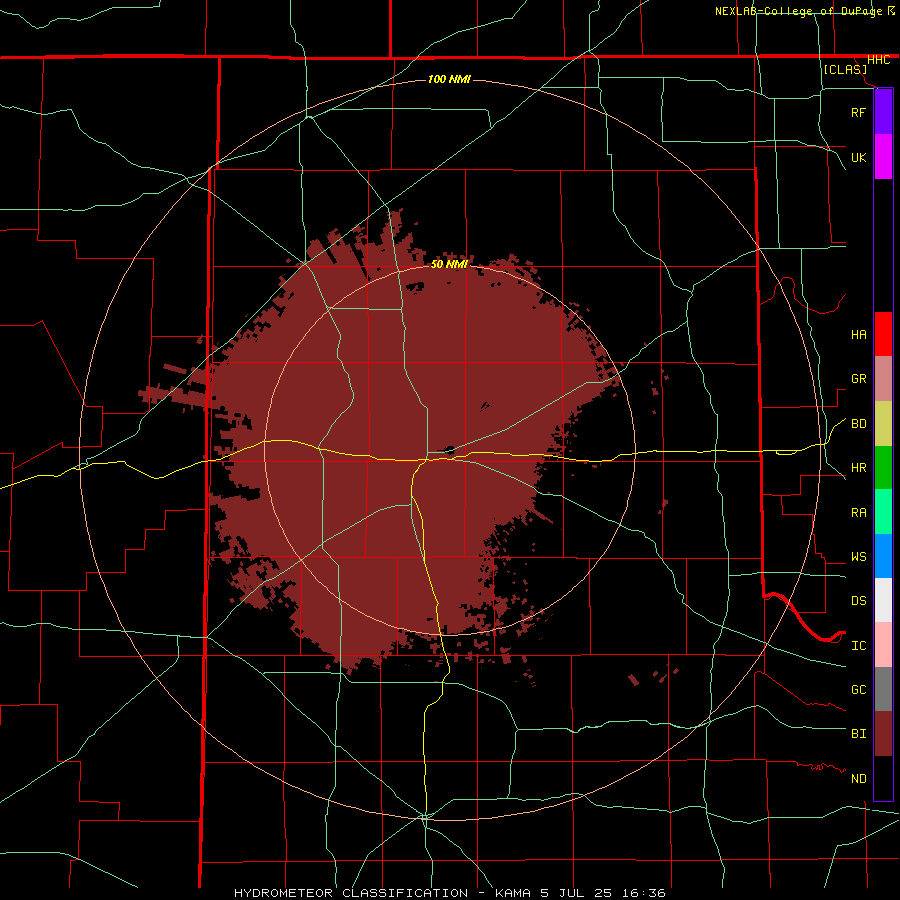Click the "HA" legend label
The height and width of the screenshot is (900, 900).
tap(858, 335)
